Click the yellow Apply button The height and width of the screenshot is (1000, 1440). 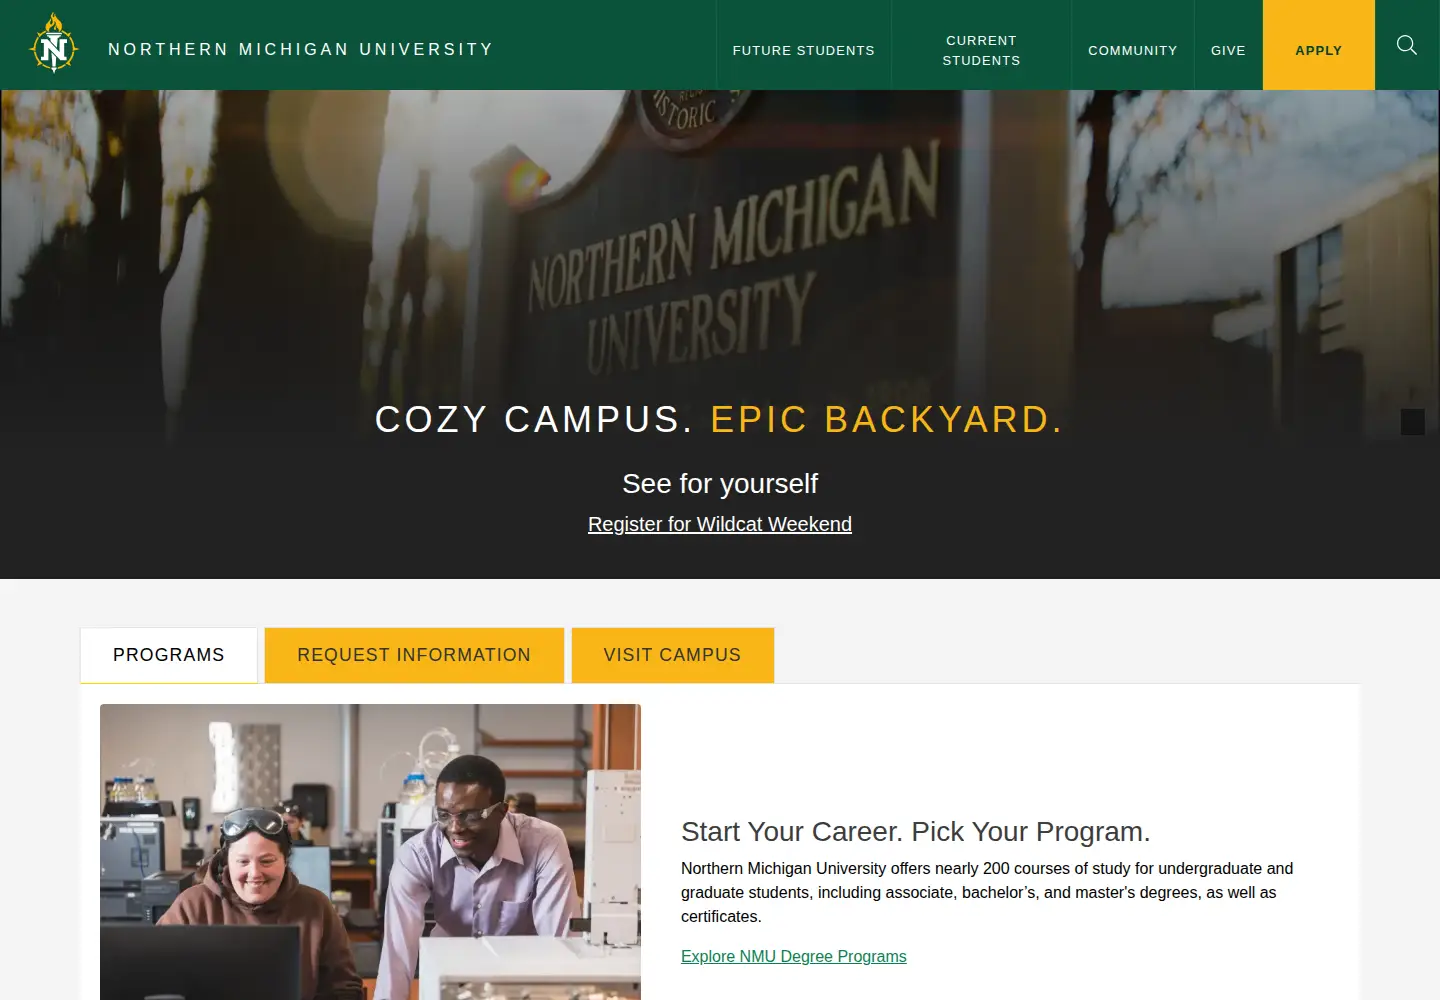click(x=1319, y=45)
